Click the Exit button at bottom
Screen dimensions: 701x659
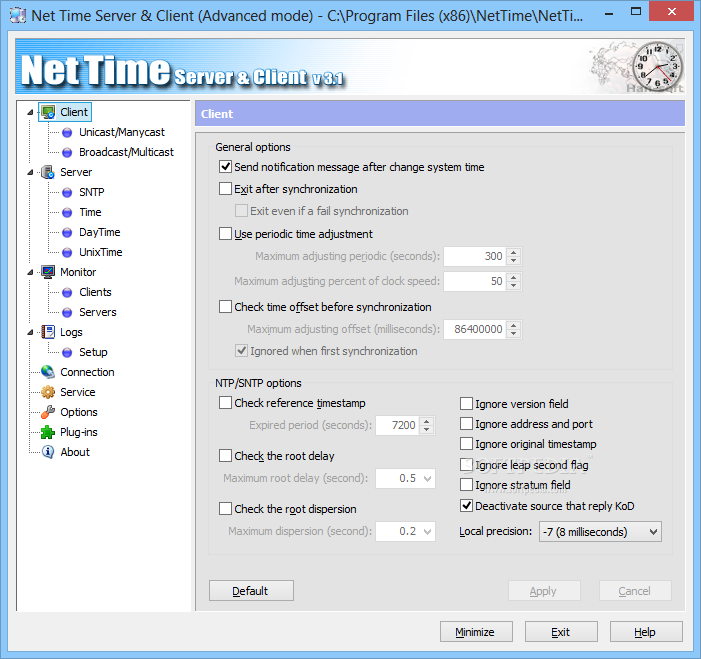[x=561, y=632]
